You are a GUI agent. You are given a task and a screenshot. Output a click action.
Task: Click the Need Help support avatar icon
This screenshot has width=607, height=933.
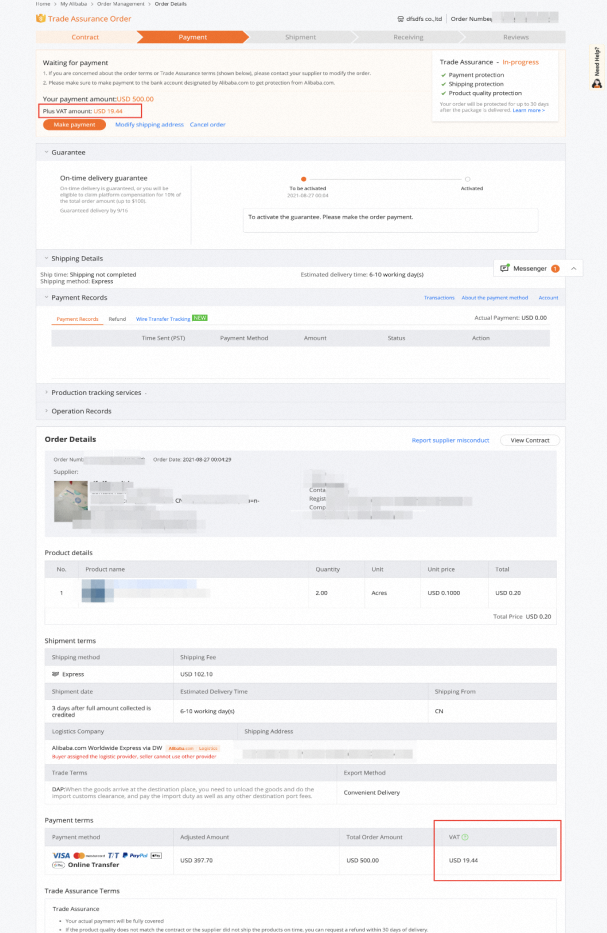(596, 84)
